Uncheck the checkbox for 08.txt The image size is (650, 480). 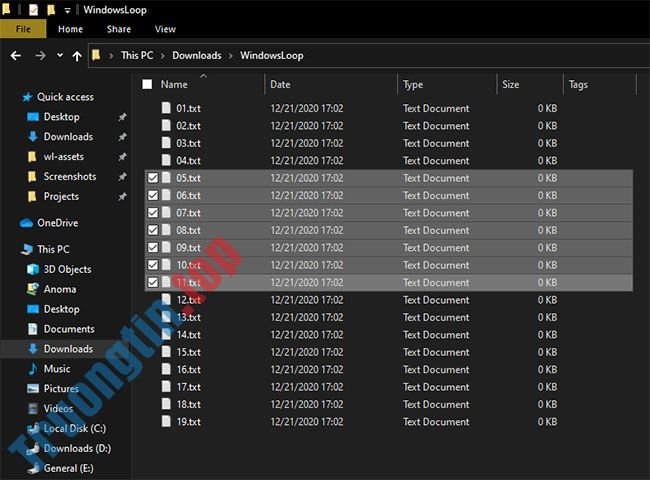[153, 230]
